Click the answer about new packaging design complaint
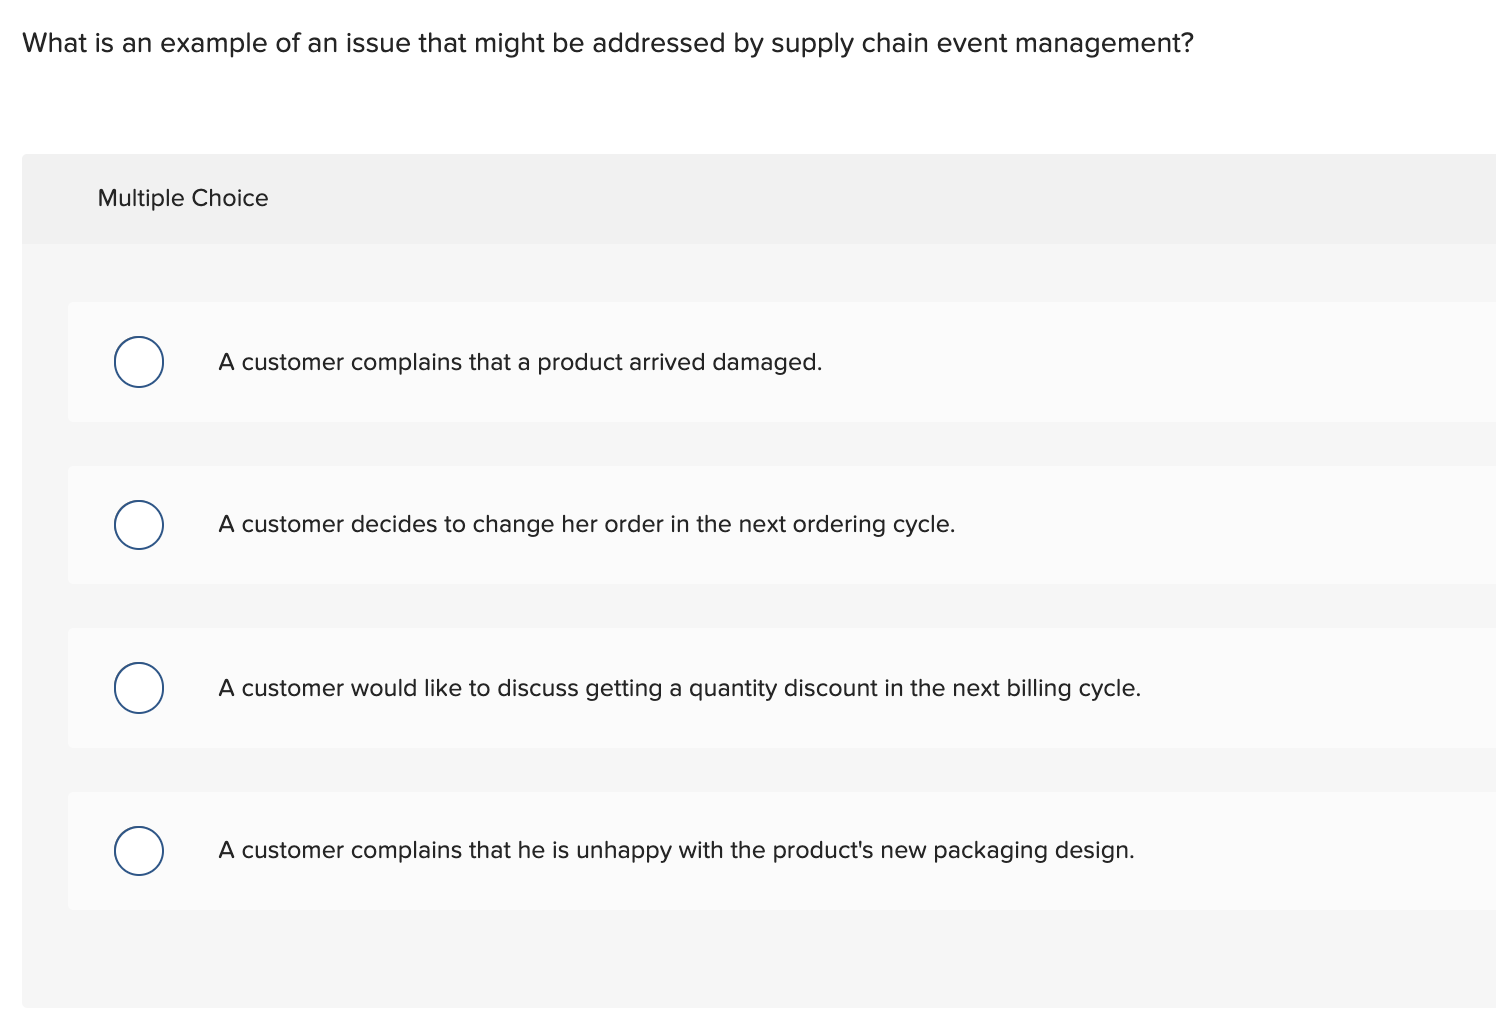Screen dimensions: 1496x1014 [x=677, y=851]
